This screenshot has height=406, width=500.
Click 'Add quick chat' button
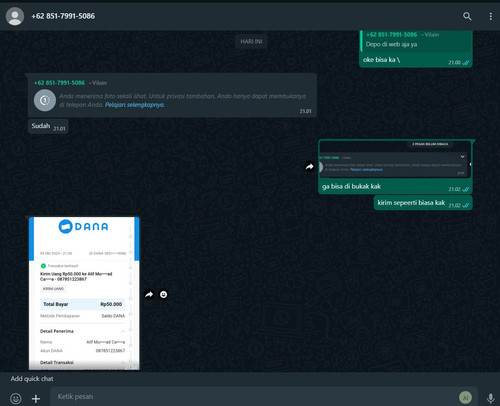click(x=32, y=379)
